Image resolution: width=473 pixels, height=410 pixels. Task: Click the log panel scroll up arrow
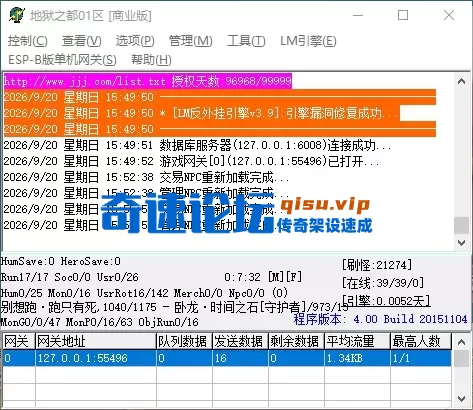pyautogui.click(x=462, y=81)
